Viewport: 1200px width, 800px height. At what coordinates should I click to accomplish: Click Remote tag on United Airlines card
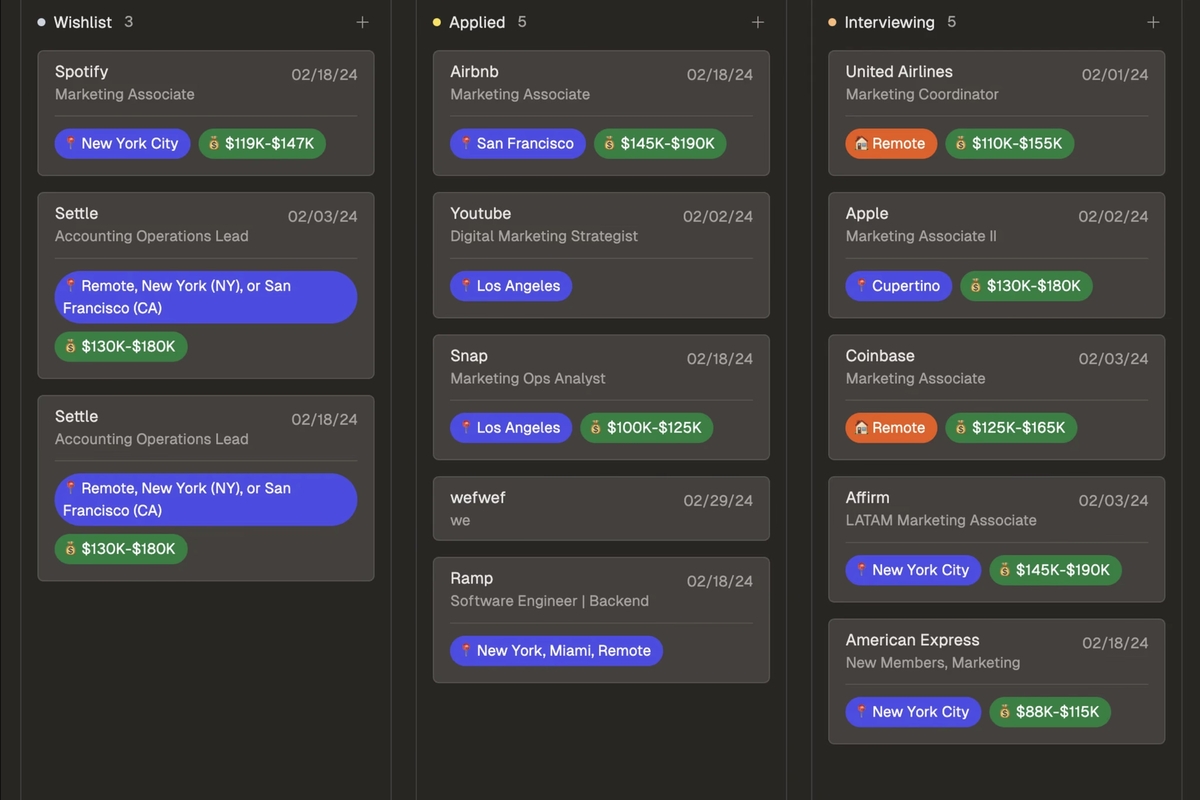891,143
